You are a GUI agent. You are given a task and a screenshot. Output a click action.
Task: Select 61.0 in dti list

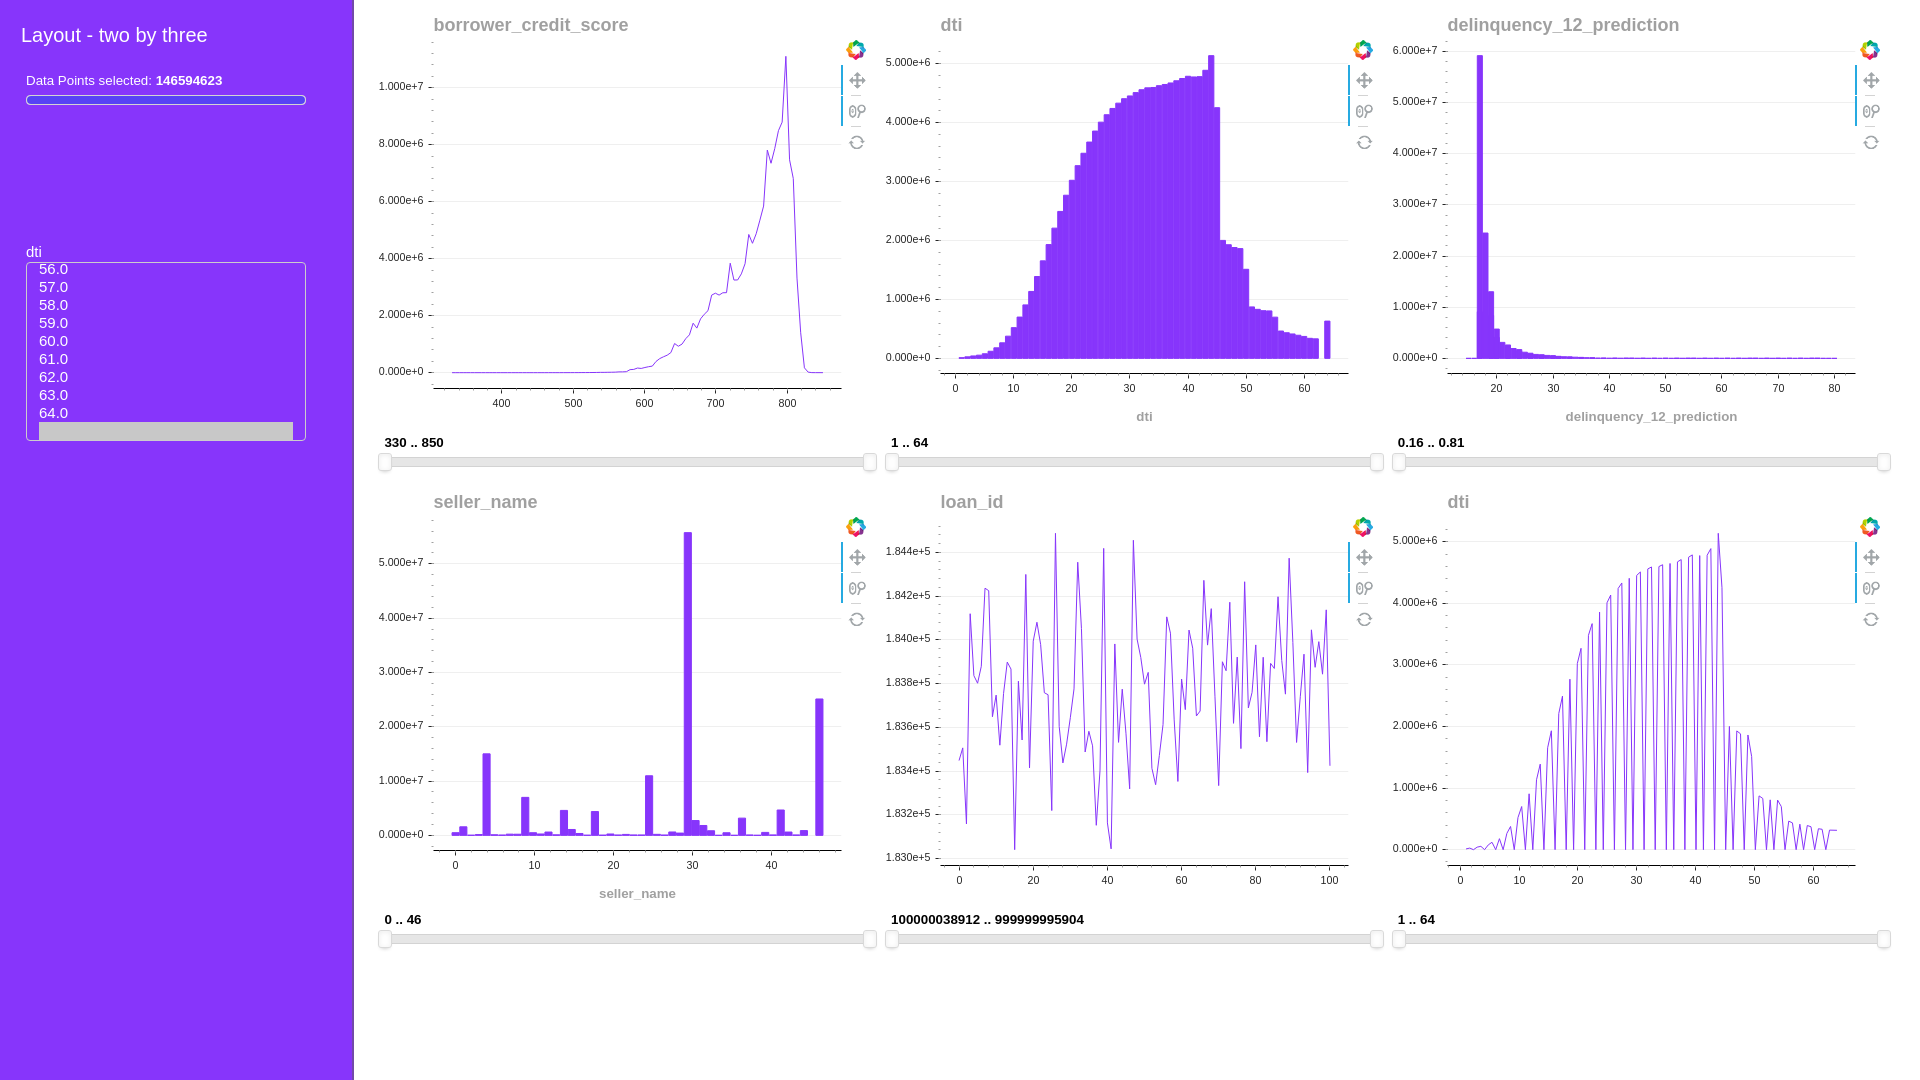coord(166,359)
